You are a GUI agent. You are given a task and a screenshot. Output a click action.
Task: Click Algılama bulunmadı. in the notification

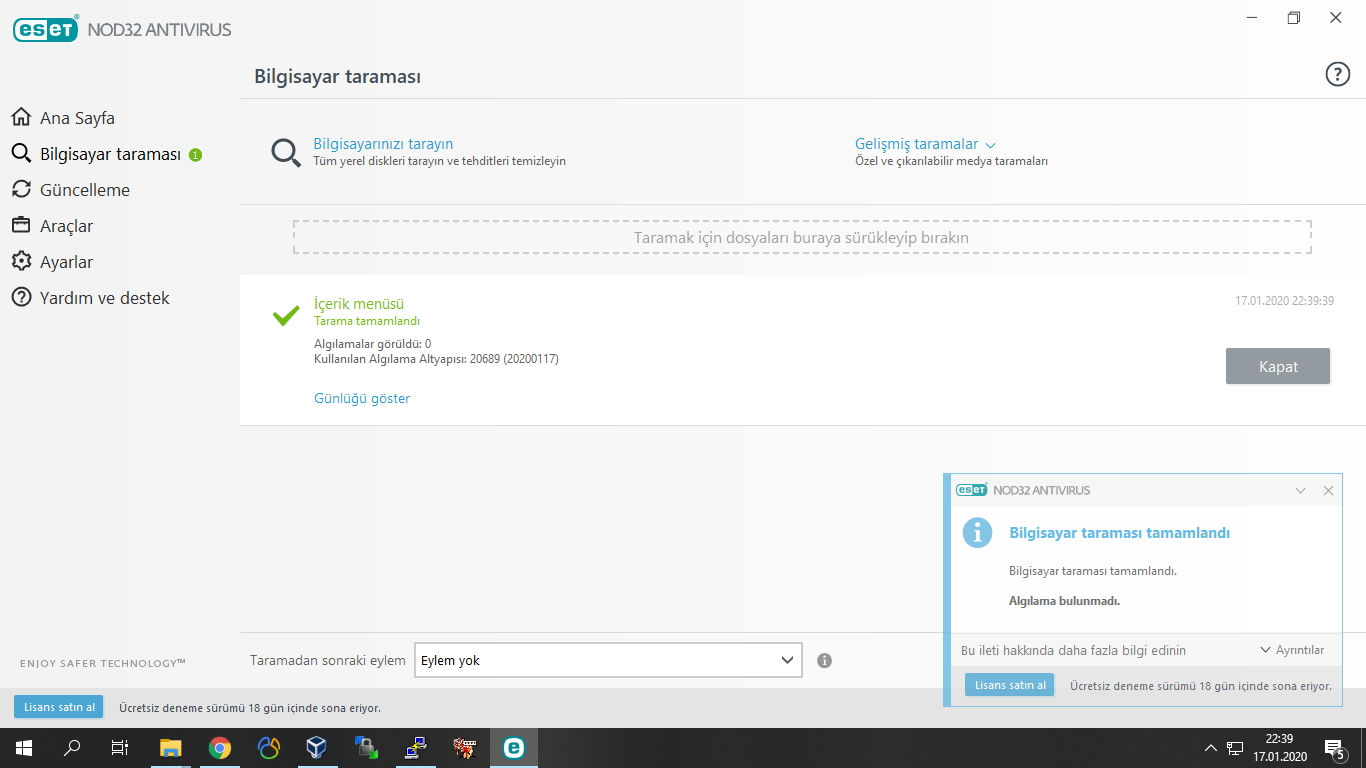click(x=1065, y=601)
